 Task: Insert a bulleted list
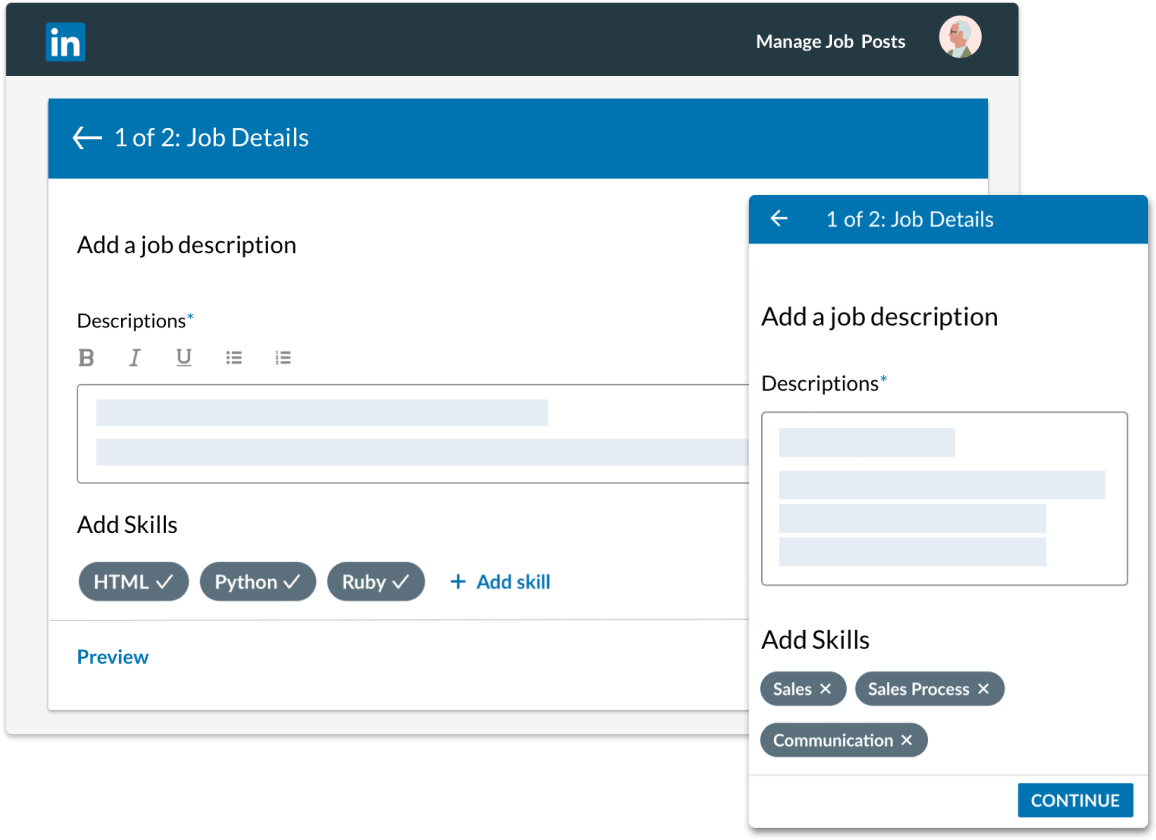click(234, 358)
